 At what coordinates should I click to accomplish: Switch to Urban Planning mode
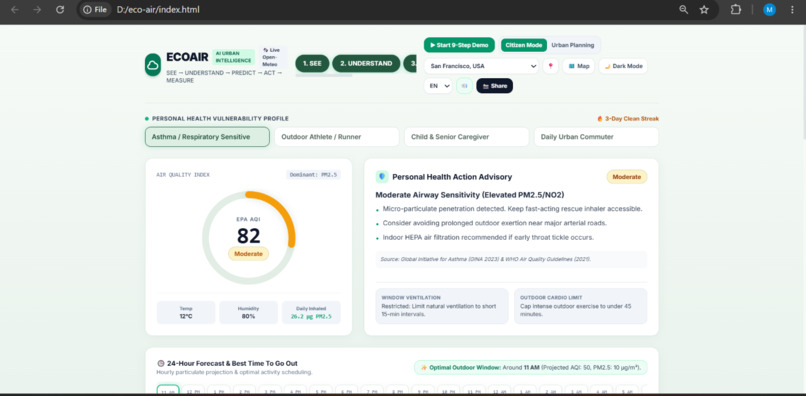pos(573,45)
